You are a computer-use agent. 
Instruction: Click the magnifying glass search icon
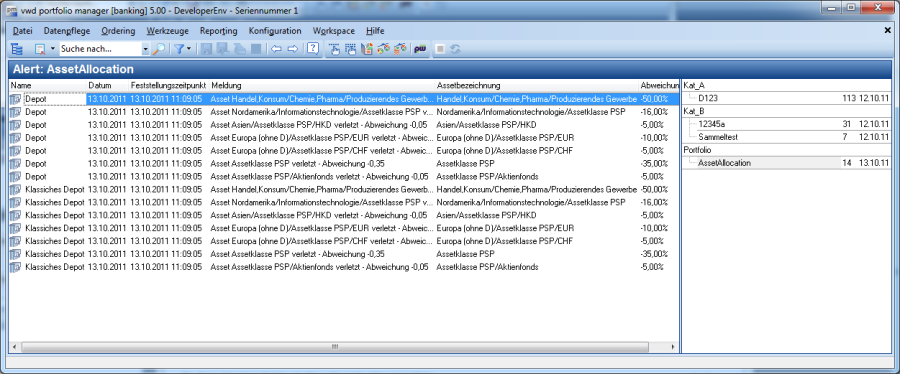coord(159,49)
